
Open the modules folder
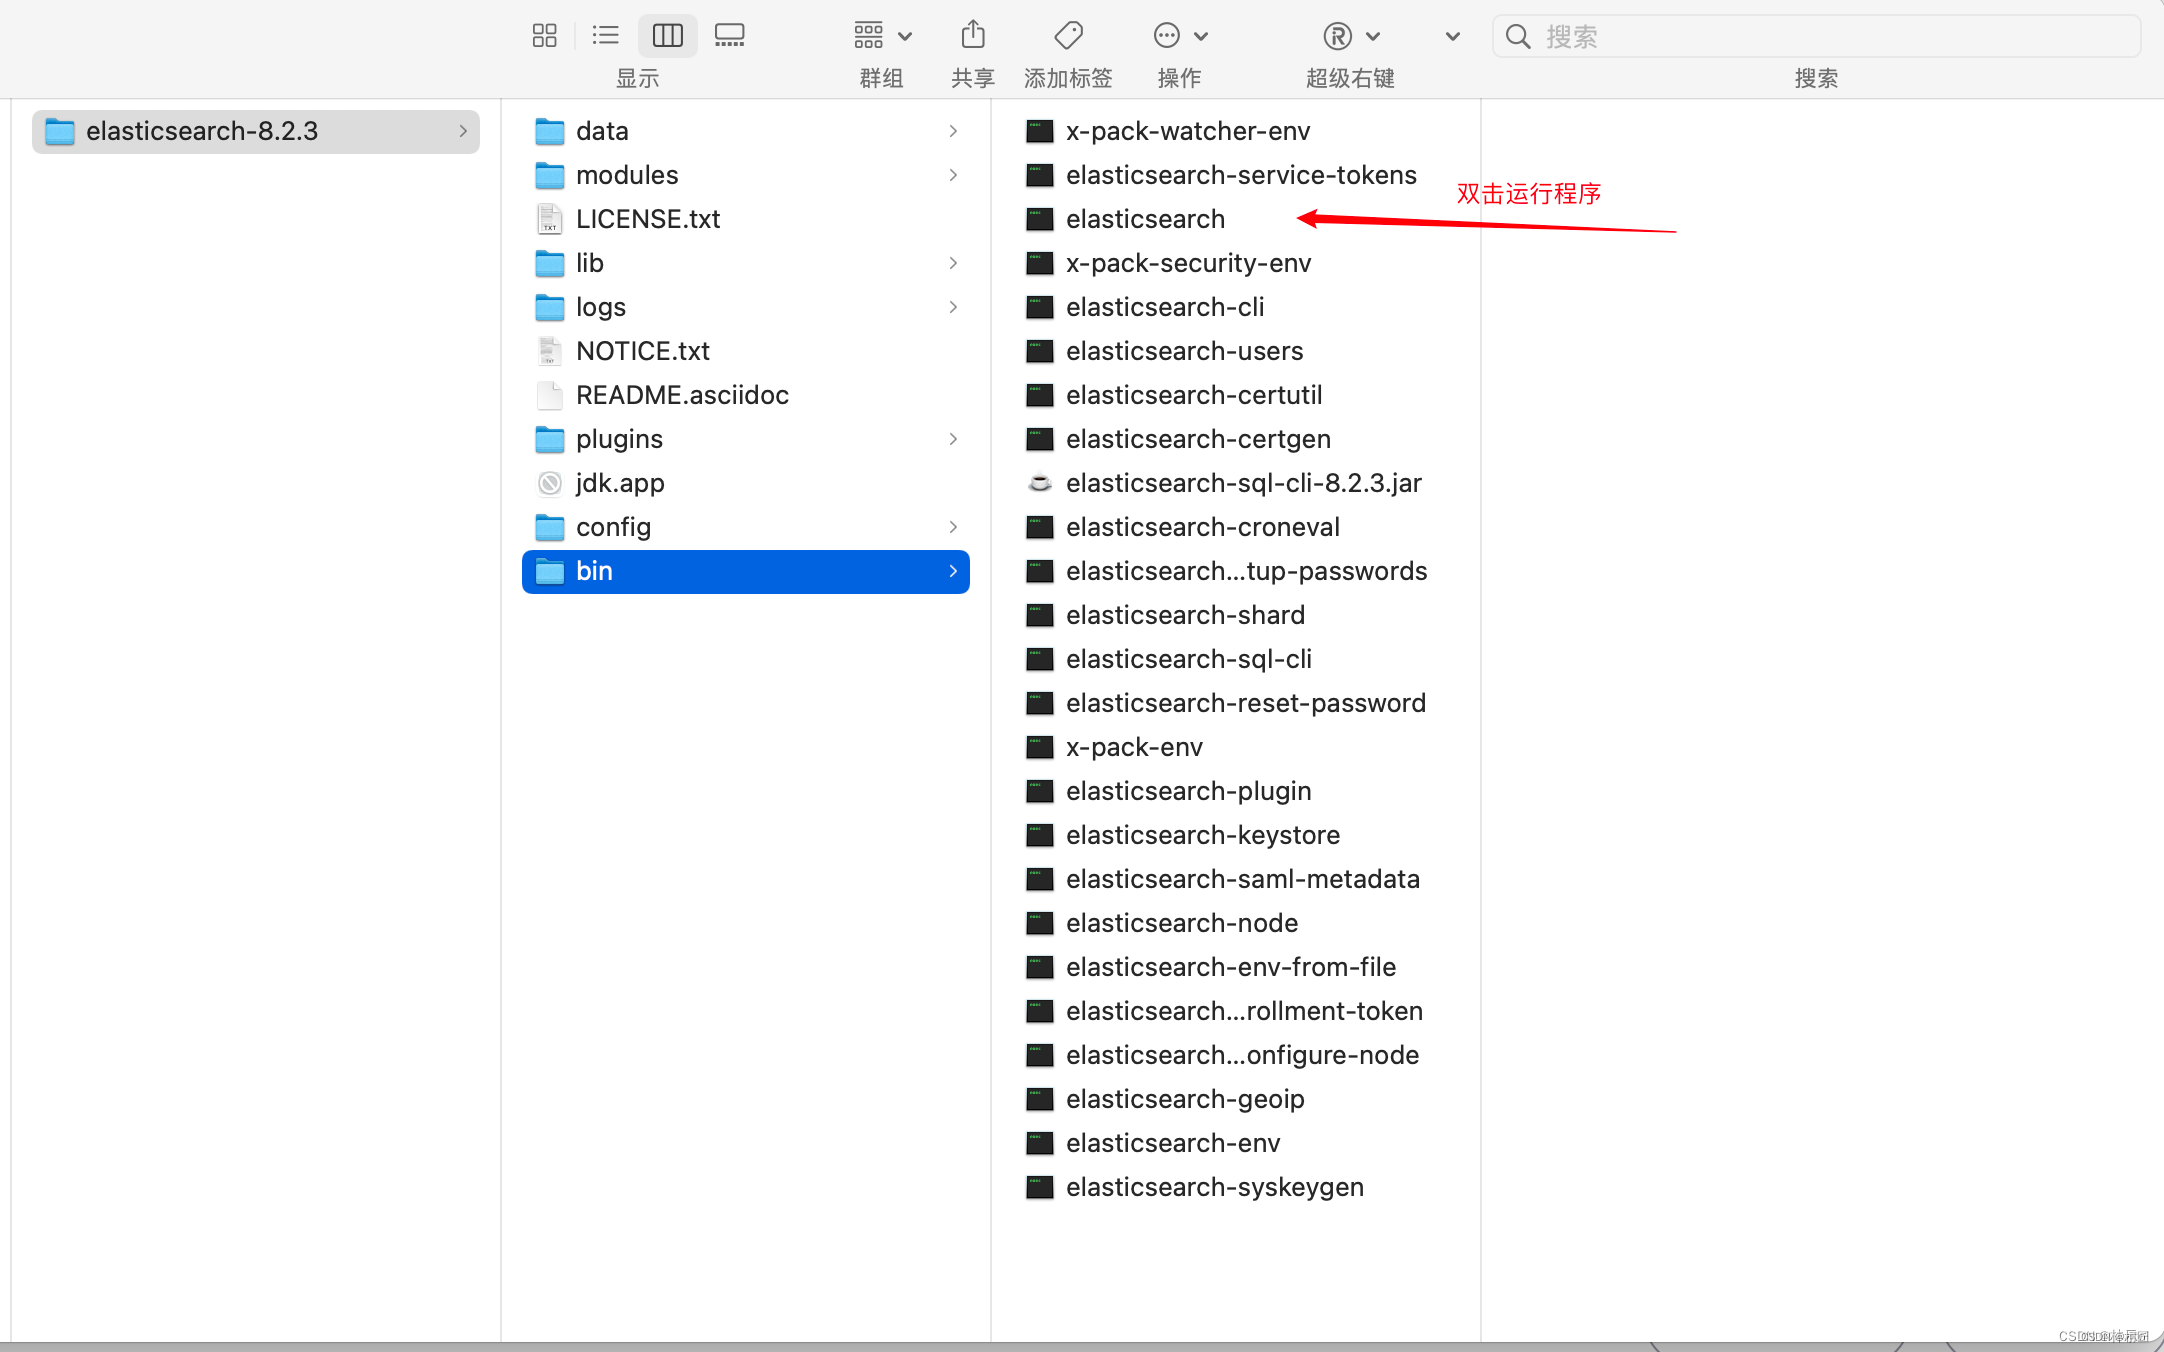pyautogui.click(x=626, y=175)
